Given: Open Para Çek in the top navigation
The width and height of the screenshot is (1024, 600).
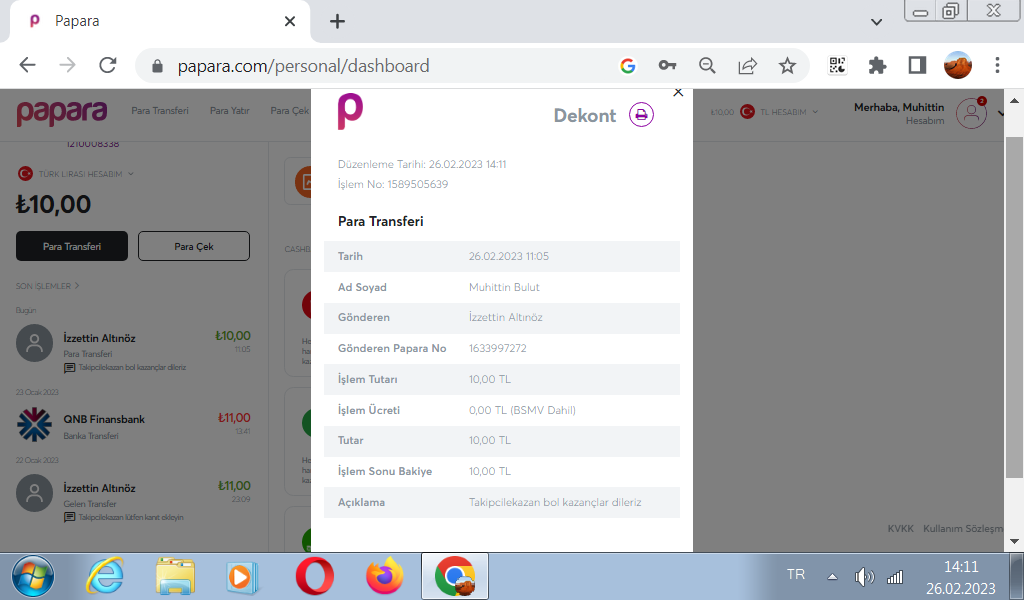Looking at the screenshot, I should 289,111.
